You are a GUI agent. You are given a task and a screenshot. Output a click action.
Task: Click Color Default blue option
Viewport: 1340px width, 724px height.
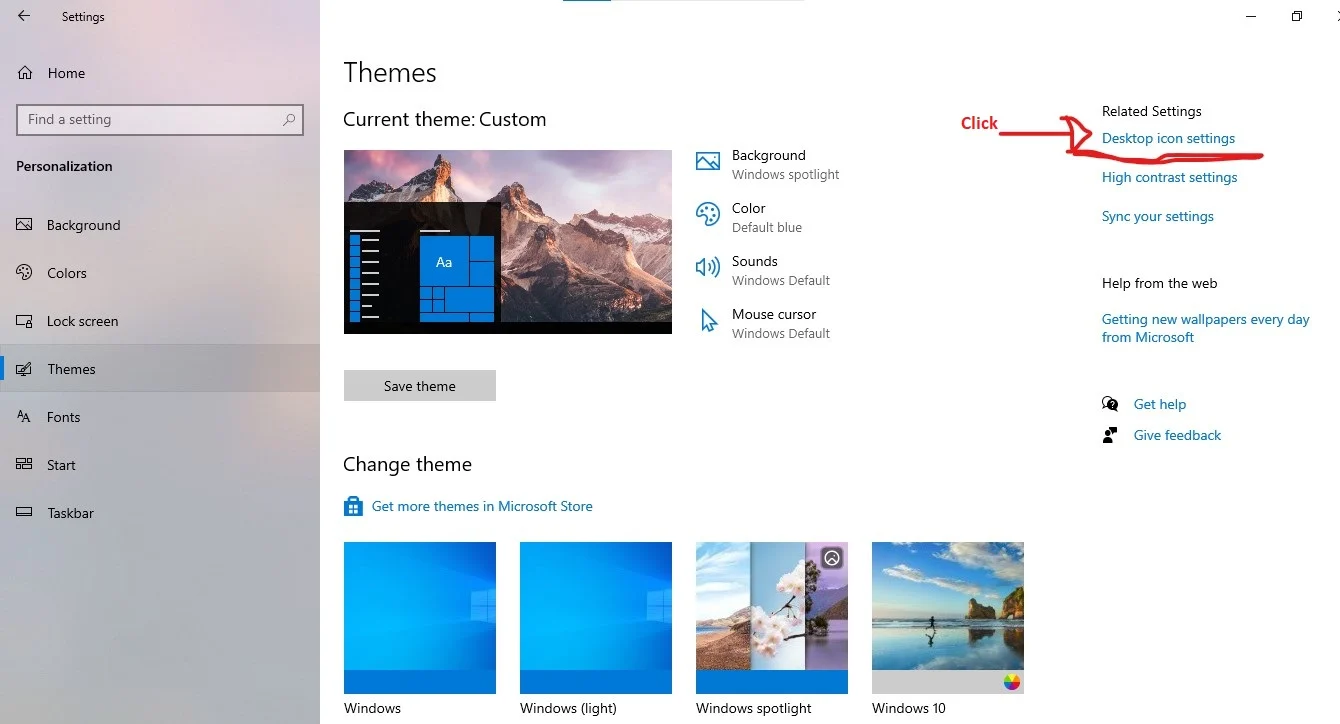tap(750, 217)
